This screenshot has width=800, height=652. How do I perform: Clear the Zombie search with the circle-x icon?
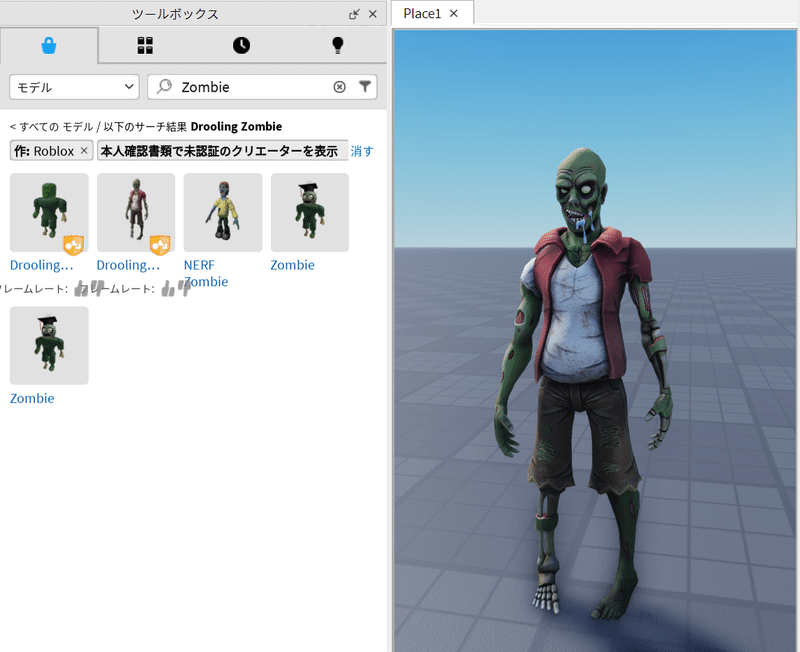pos(340,87)
